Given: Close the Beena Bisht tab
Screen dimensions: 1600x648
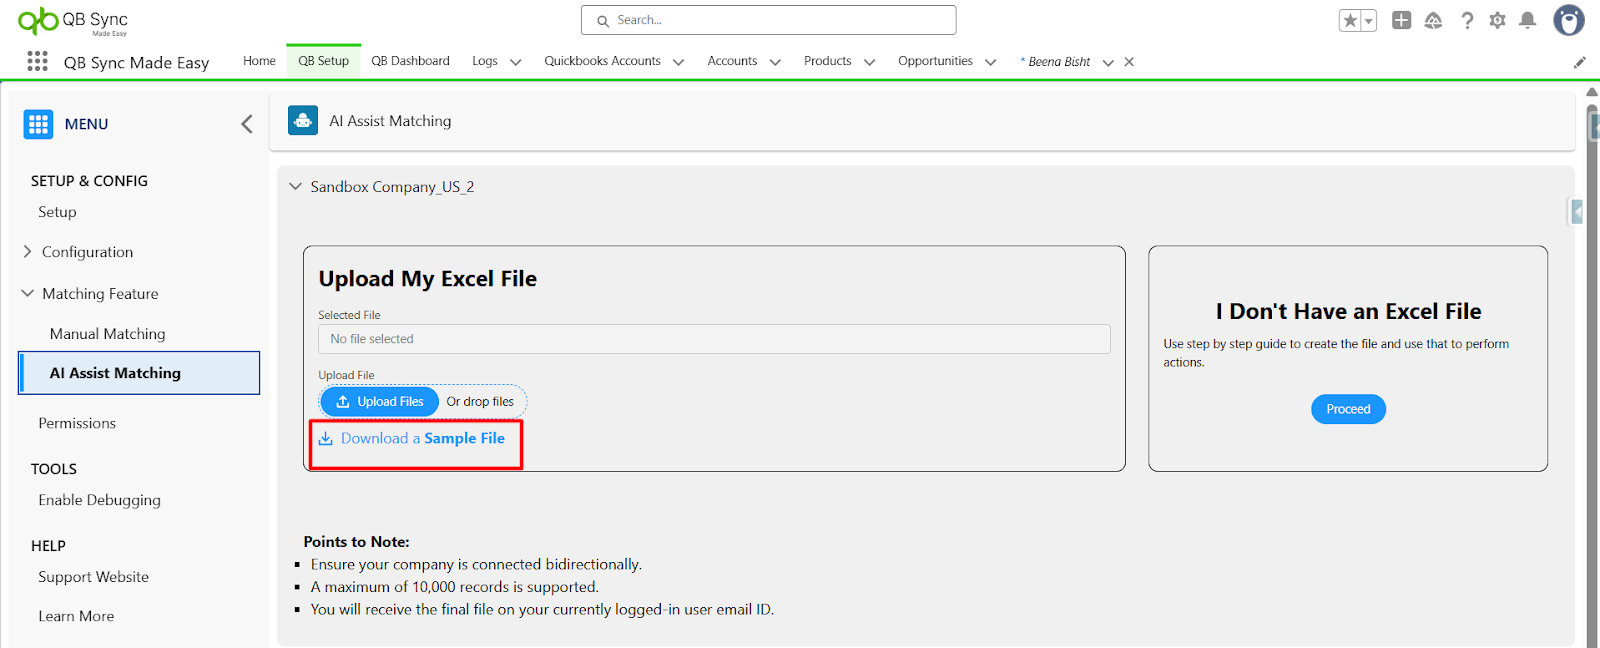Looking at the screenshot, I should pyautogui.click(x=1129, y=62).
